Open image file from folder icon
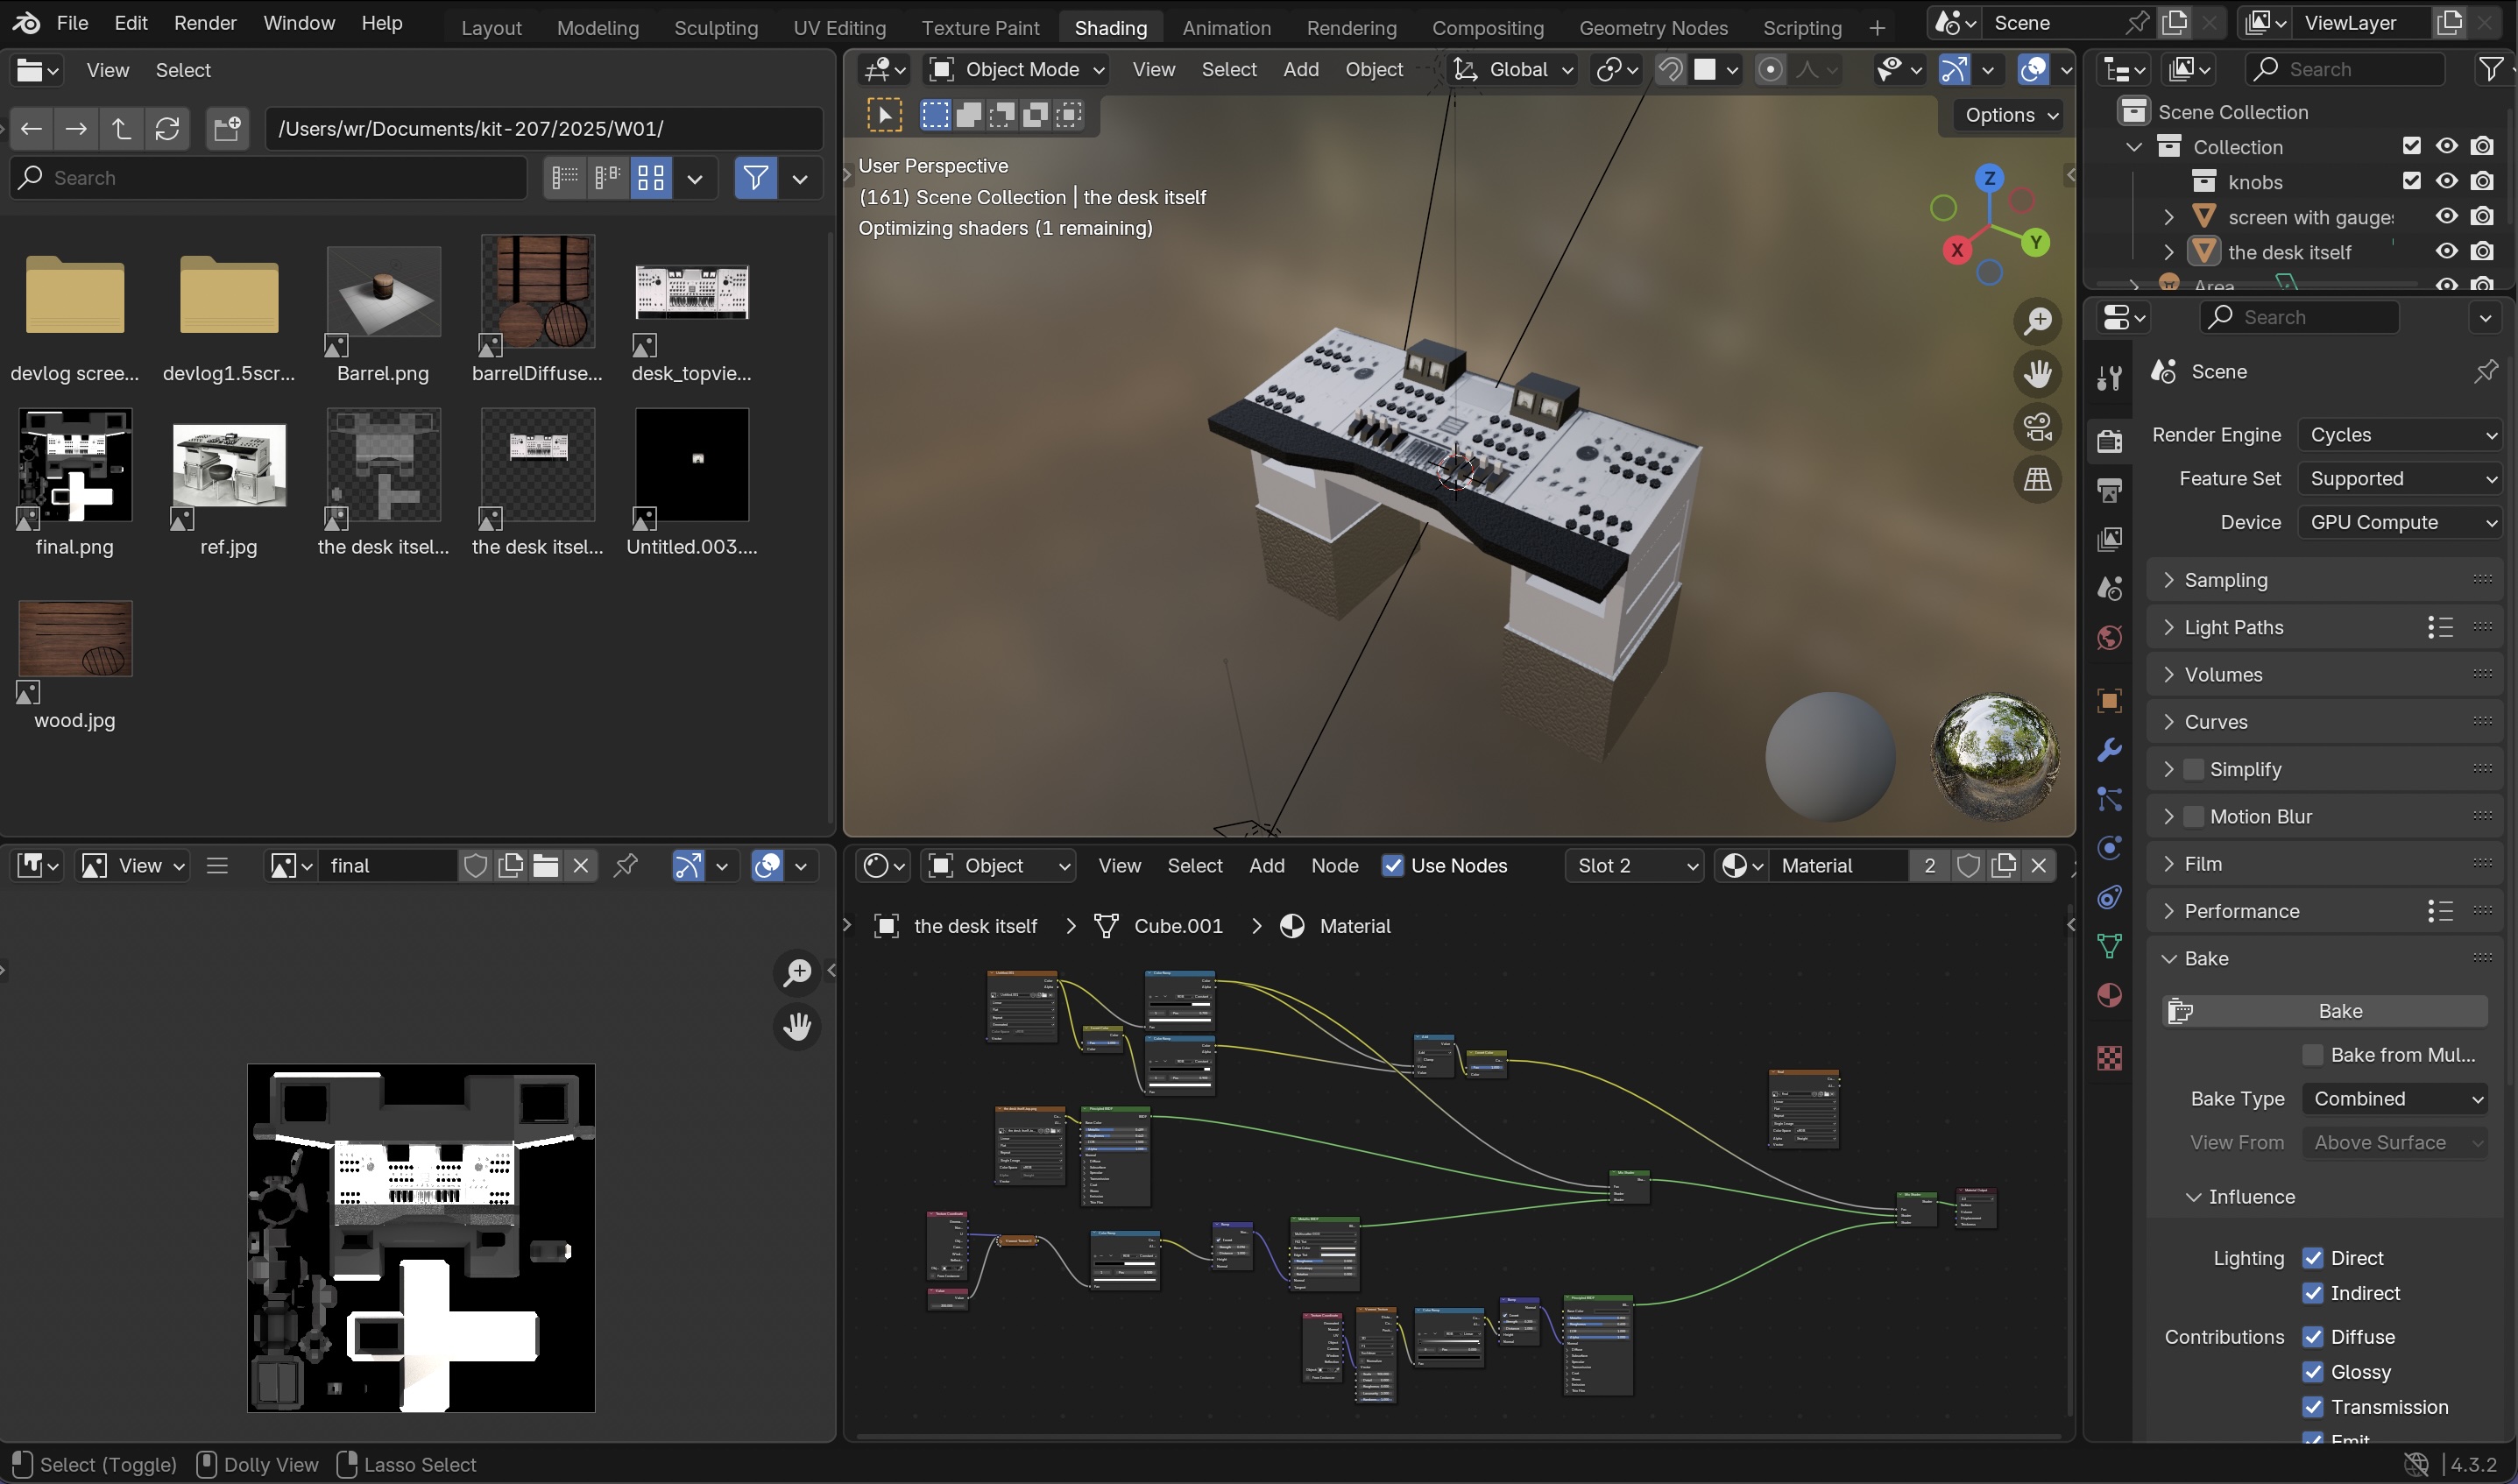 (x=546, y=866)
